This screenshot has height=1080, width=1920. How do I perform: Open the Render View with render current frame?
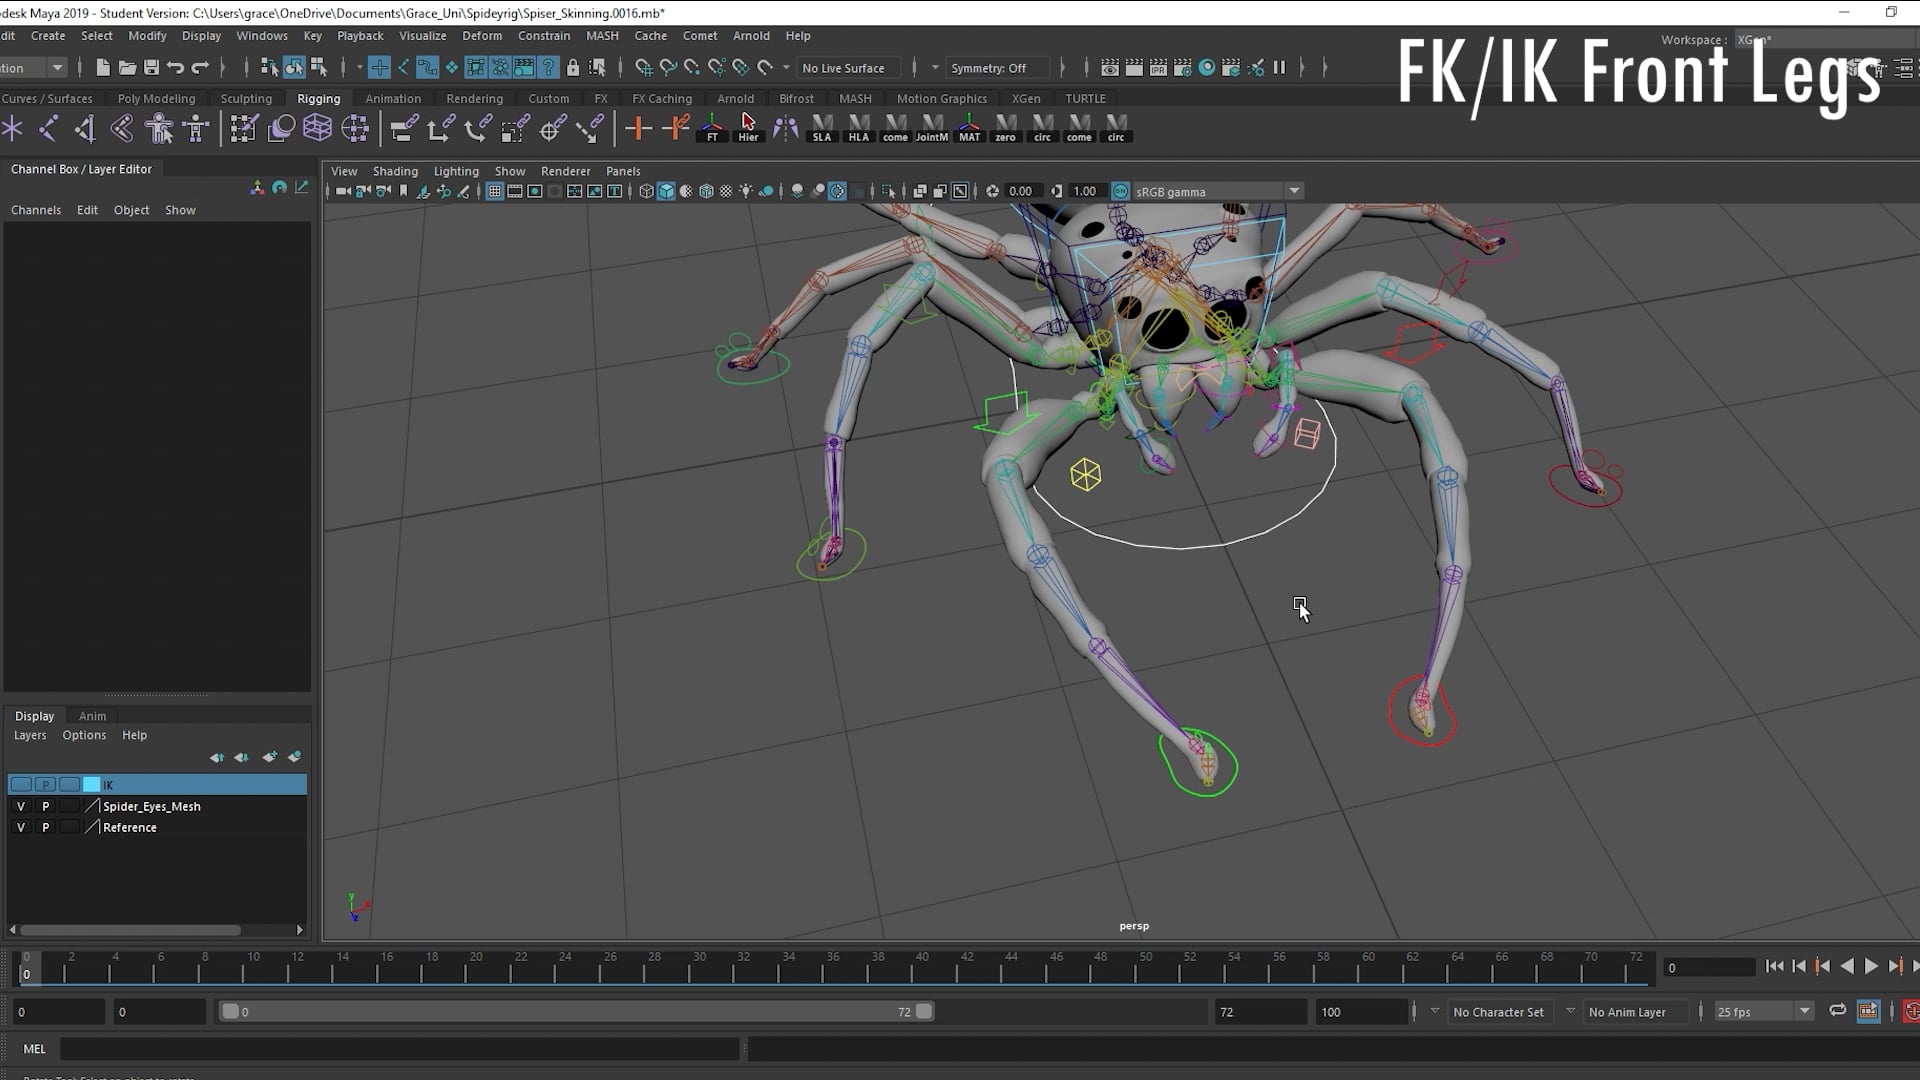click(1110, 67)
